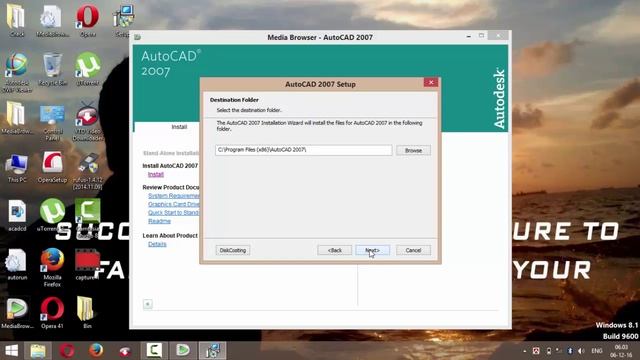Select the Mozilla Firefox desktop icon
Image resolution: width=640 pixels, height=360 pixels.
pyautogui.click(x=52, y=267)
